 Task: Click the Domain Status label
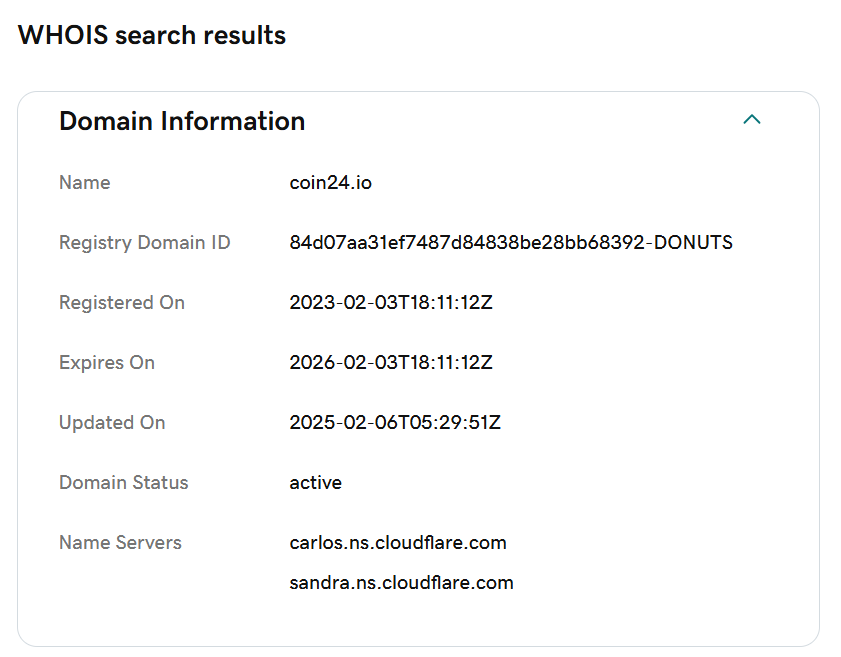[x=124, y=483]
